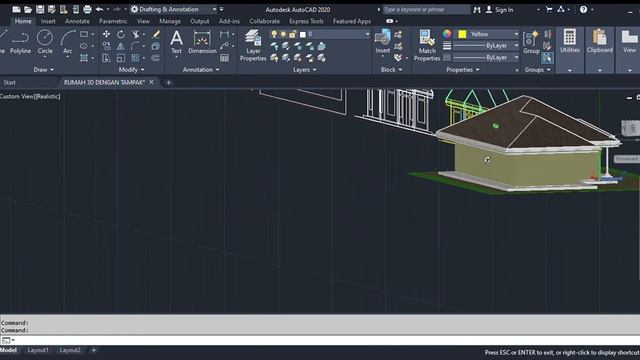Toggle layer 0 on/off light bulb
The image size is (640, 360).
point(274,34)
